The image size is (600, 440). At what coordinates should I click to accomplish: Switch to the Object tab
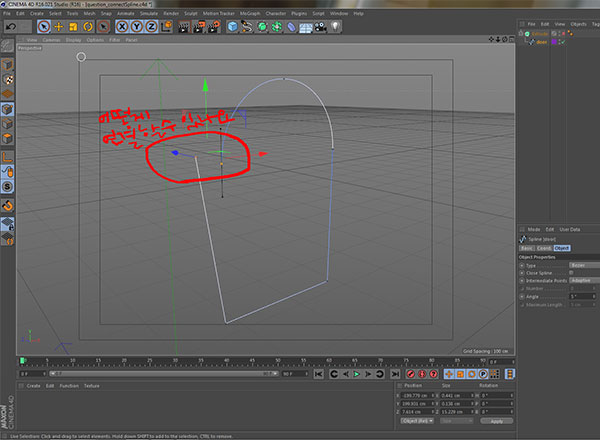click(x=562, y=248)
